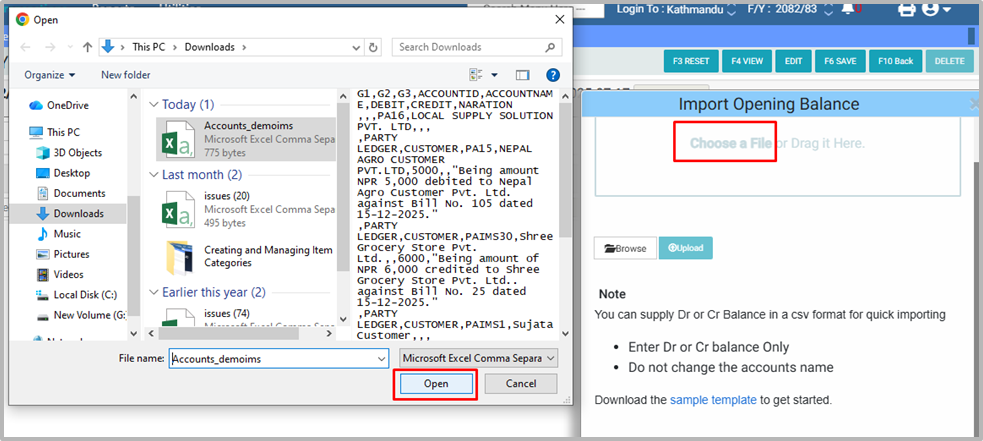This screenshot has width=983, height=441.
Task: Toggle the preview pane icon
Action: [x=522, y=75]
